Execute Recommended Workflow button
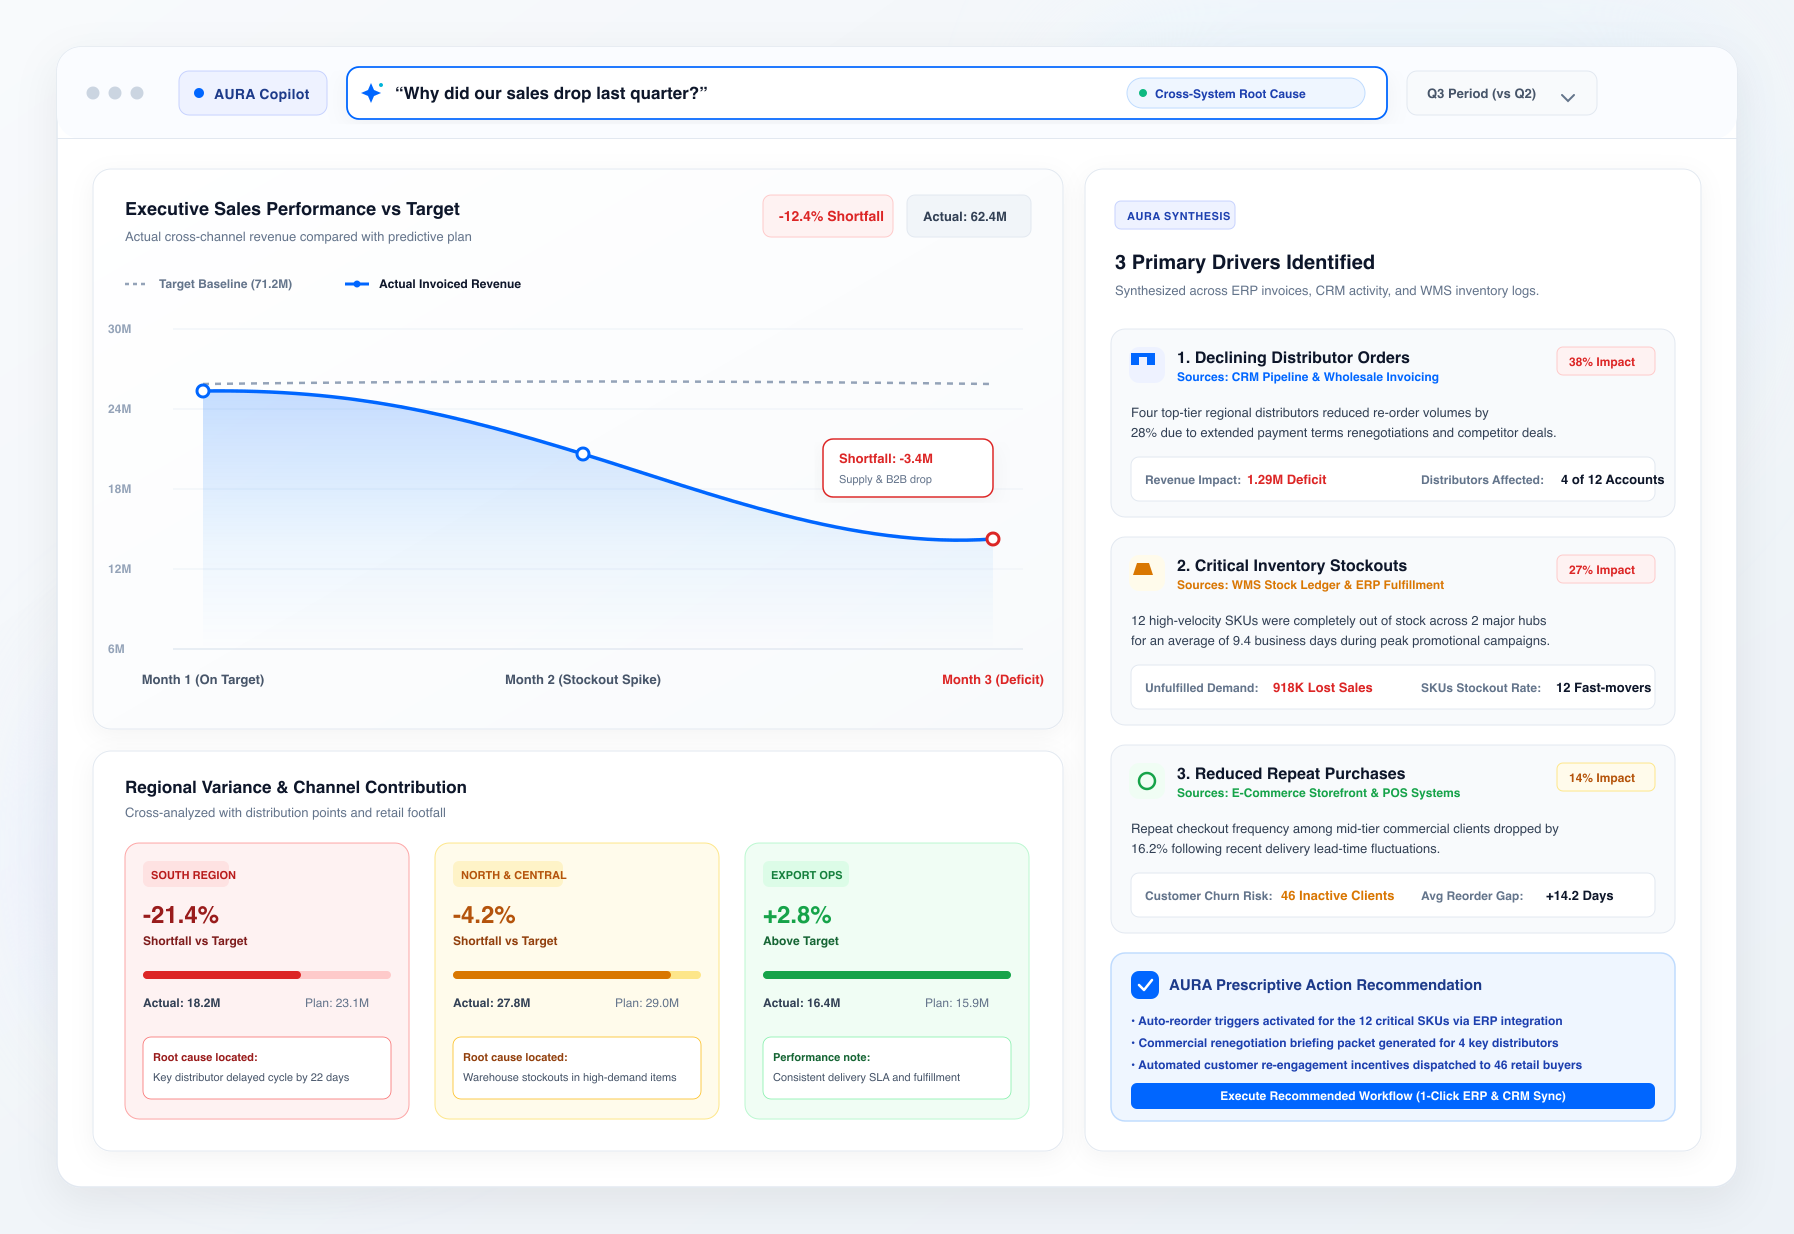 tap(1392, 1096)
